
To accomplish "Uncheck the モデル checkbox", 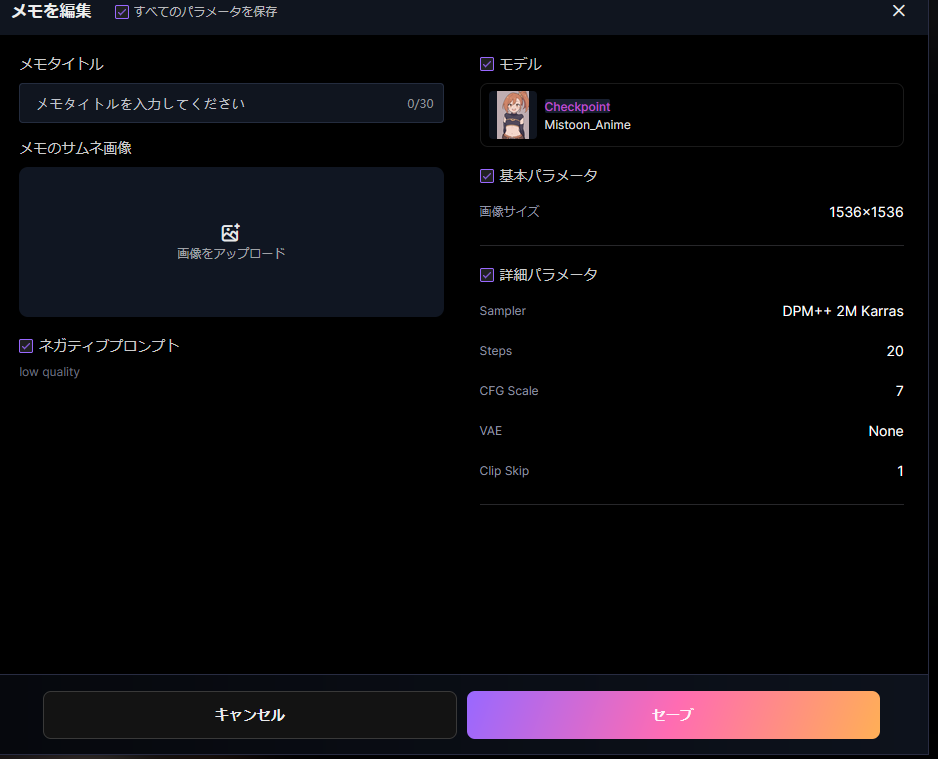I will 487,64.
